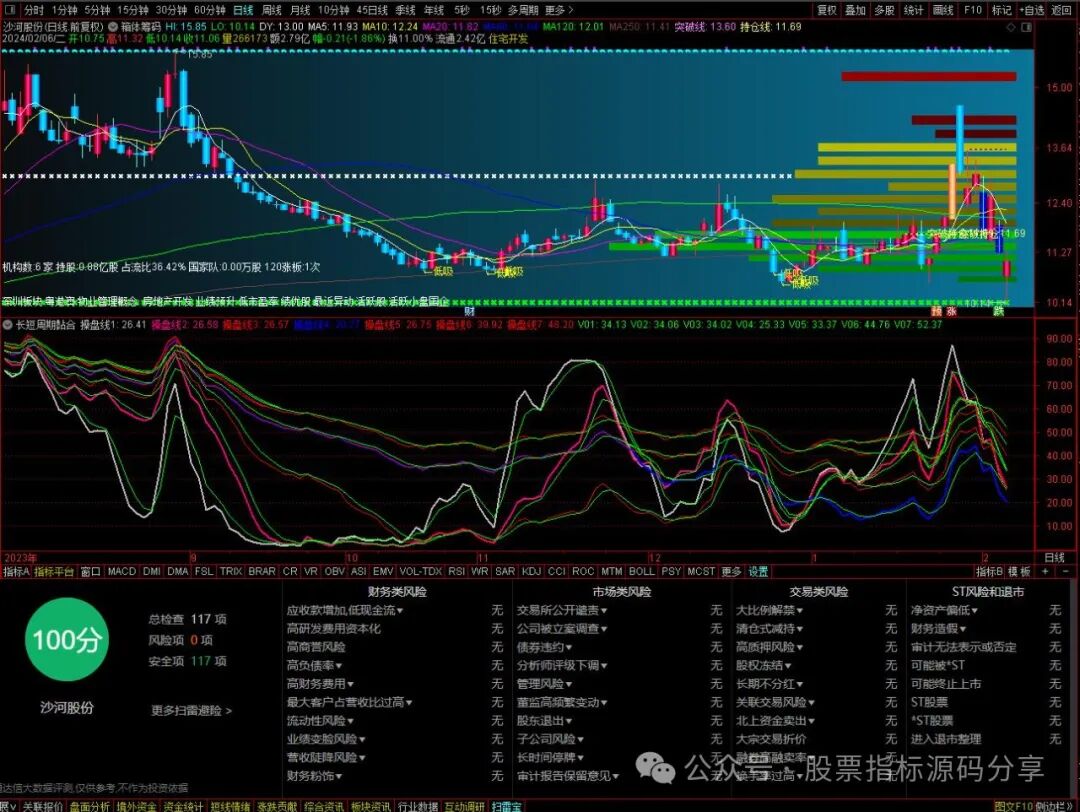Zoom out chart with the minus button

(x=1066, y=572)
